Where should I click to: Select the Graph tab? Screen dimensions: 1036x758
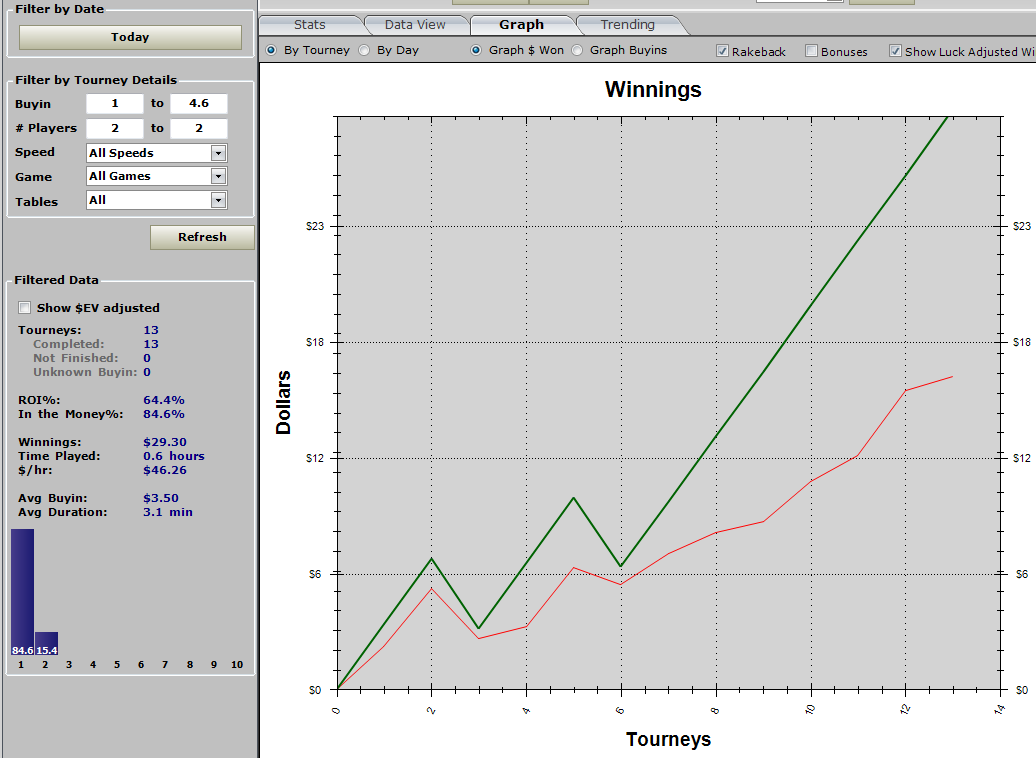521,25
